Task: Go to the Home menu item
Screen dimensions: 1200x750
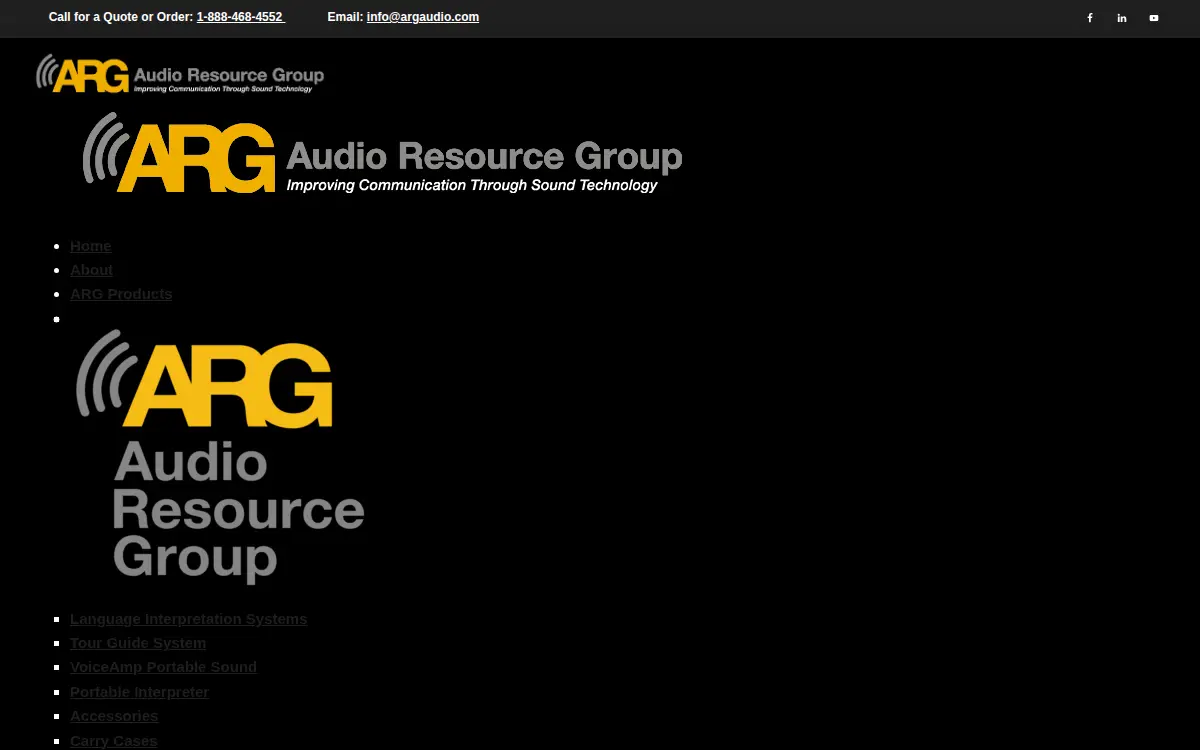Action: (91, 246)
